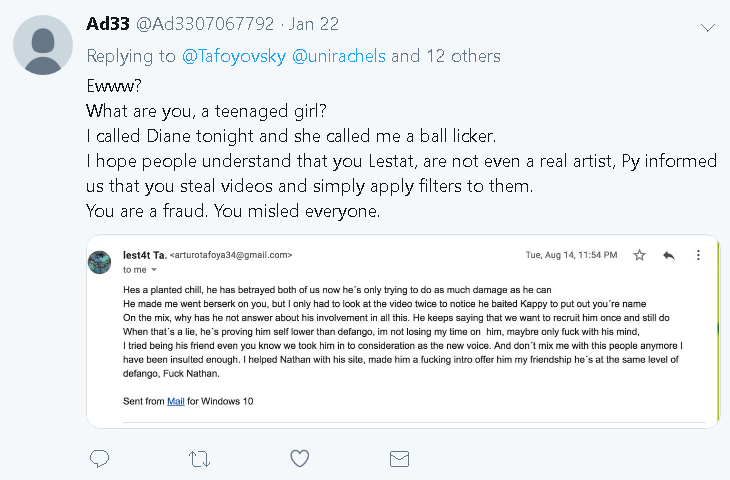Like the tweet with the heart icon
The width and height of the screenshot is (730, 480).
299,459
